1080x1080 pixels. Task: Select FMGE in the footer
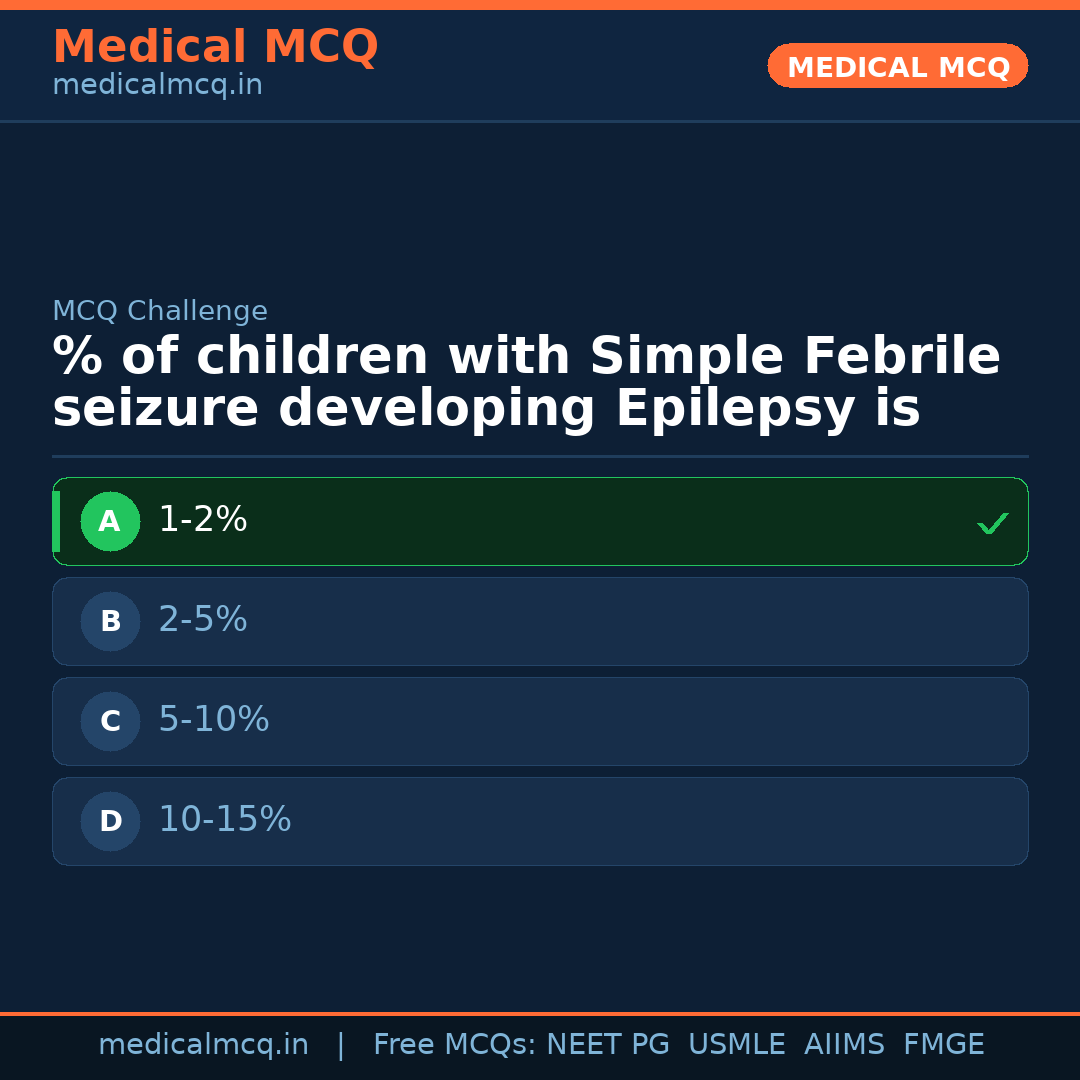pos(943,1045)
